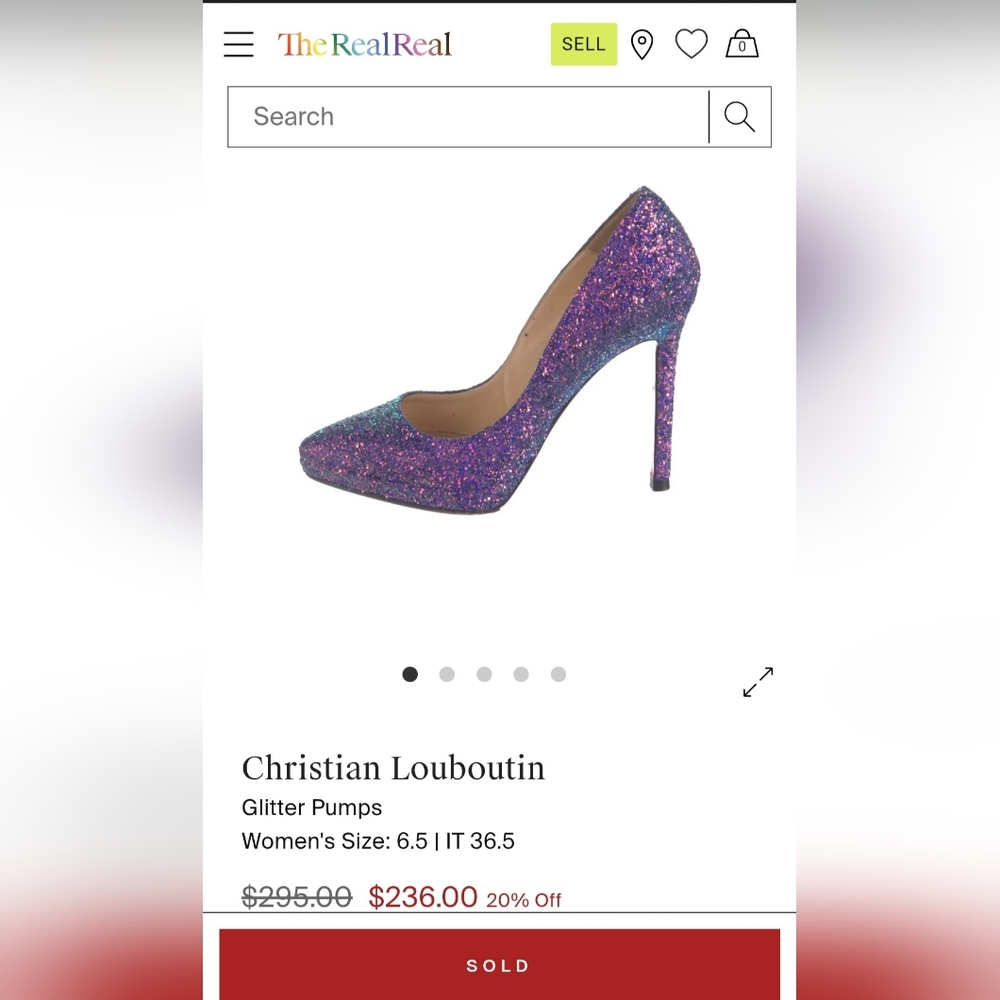Click the active first carousel dot

coord(410,674)
